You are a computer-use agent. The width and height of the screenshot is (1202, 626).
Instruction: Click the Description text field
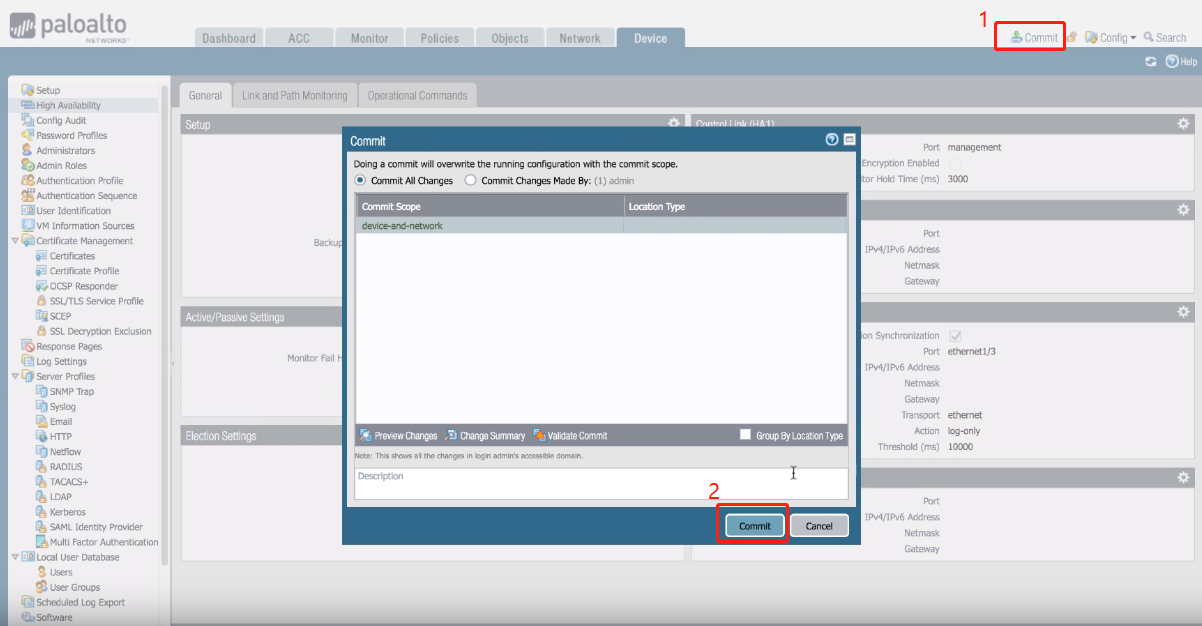click(600, 484)
